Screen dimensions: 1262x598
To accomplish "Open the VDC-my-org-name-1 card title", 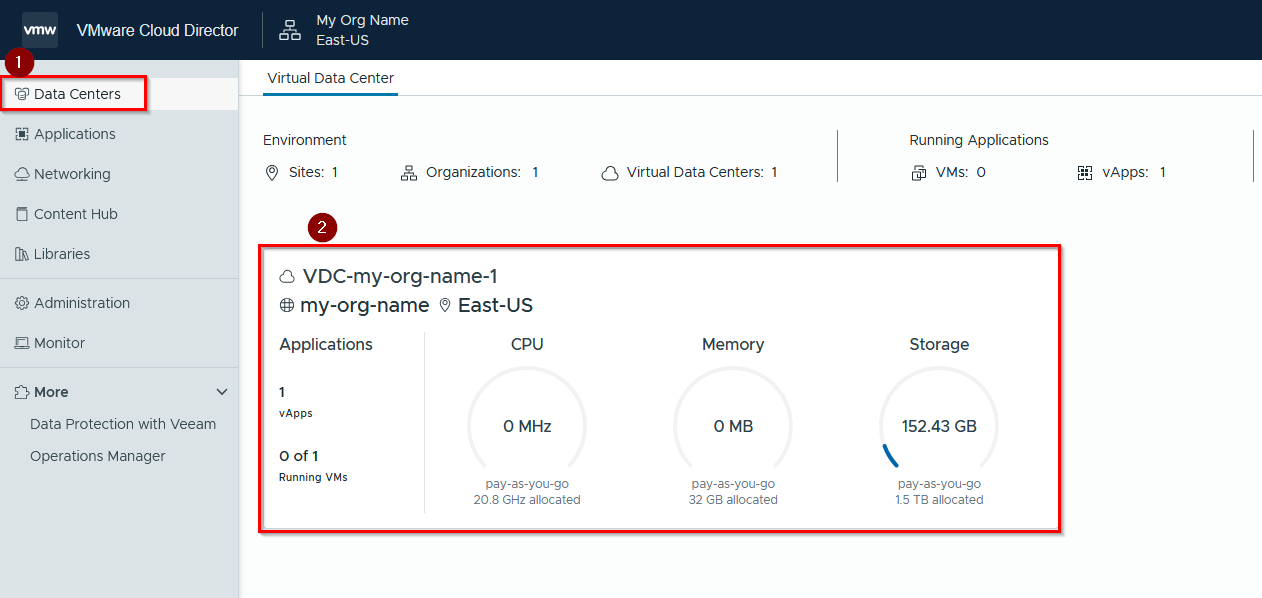I will click(400, 277).
